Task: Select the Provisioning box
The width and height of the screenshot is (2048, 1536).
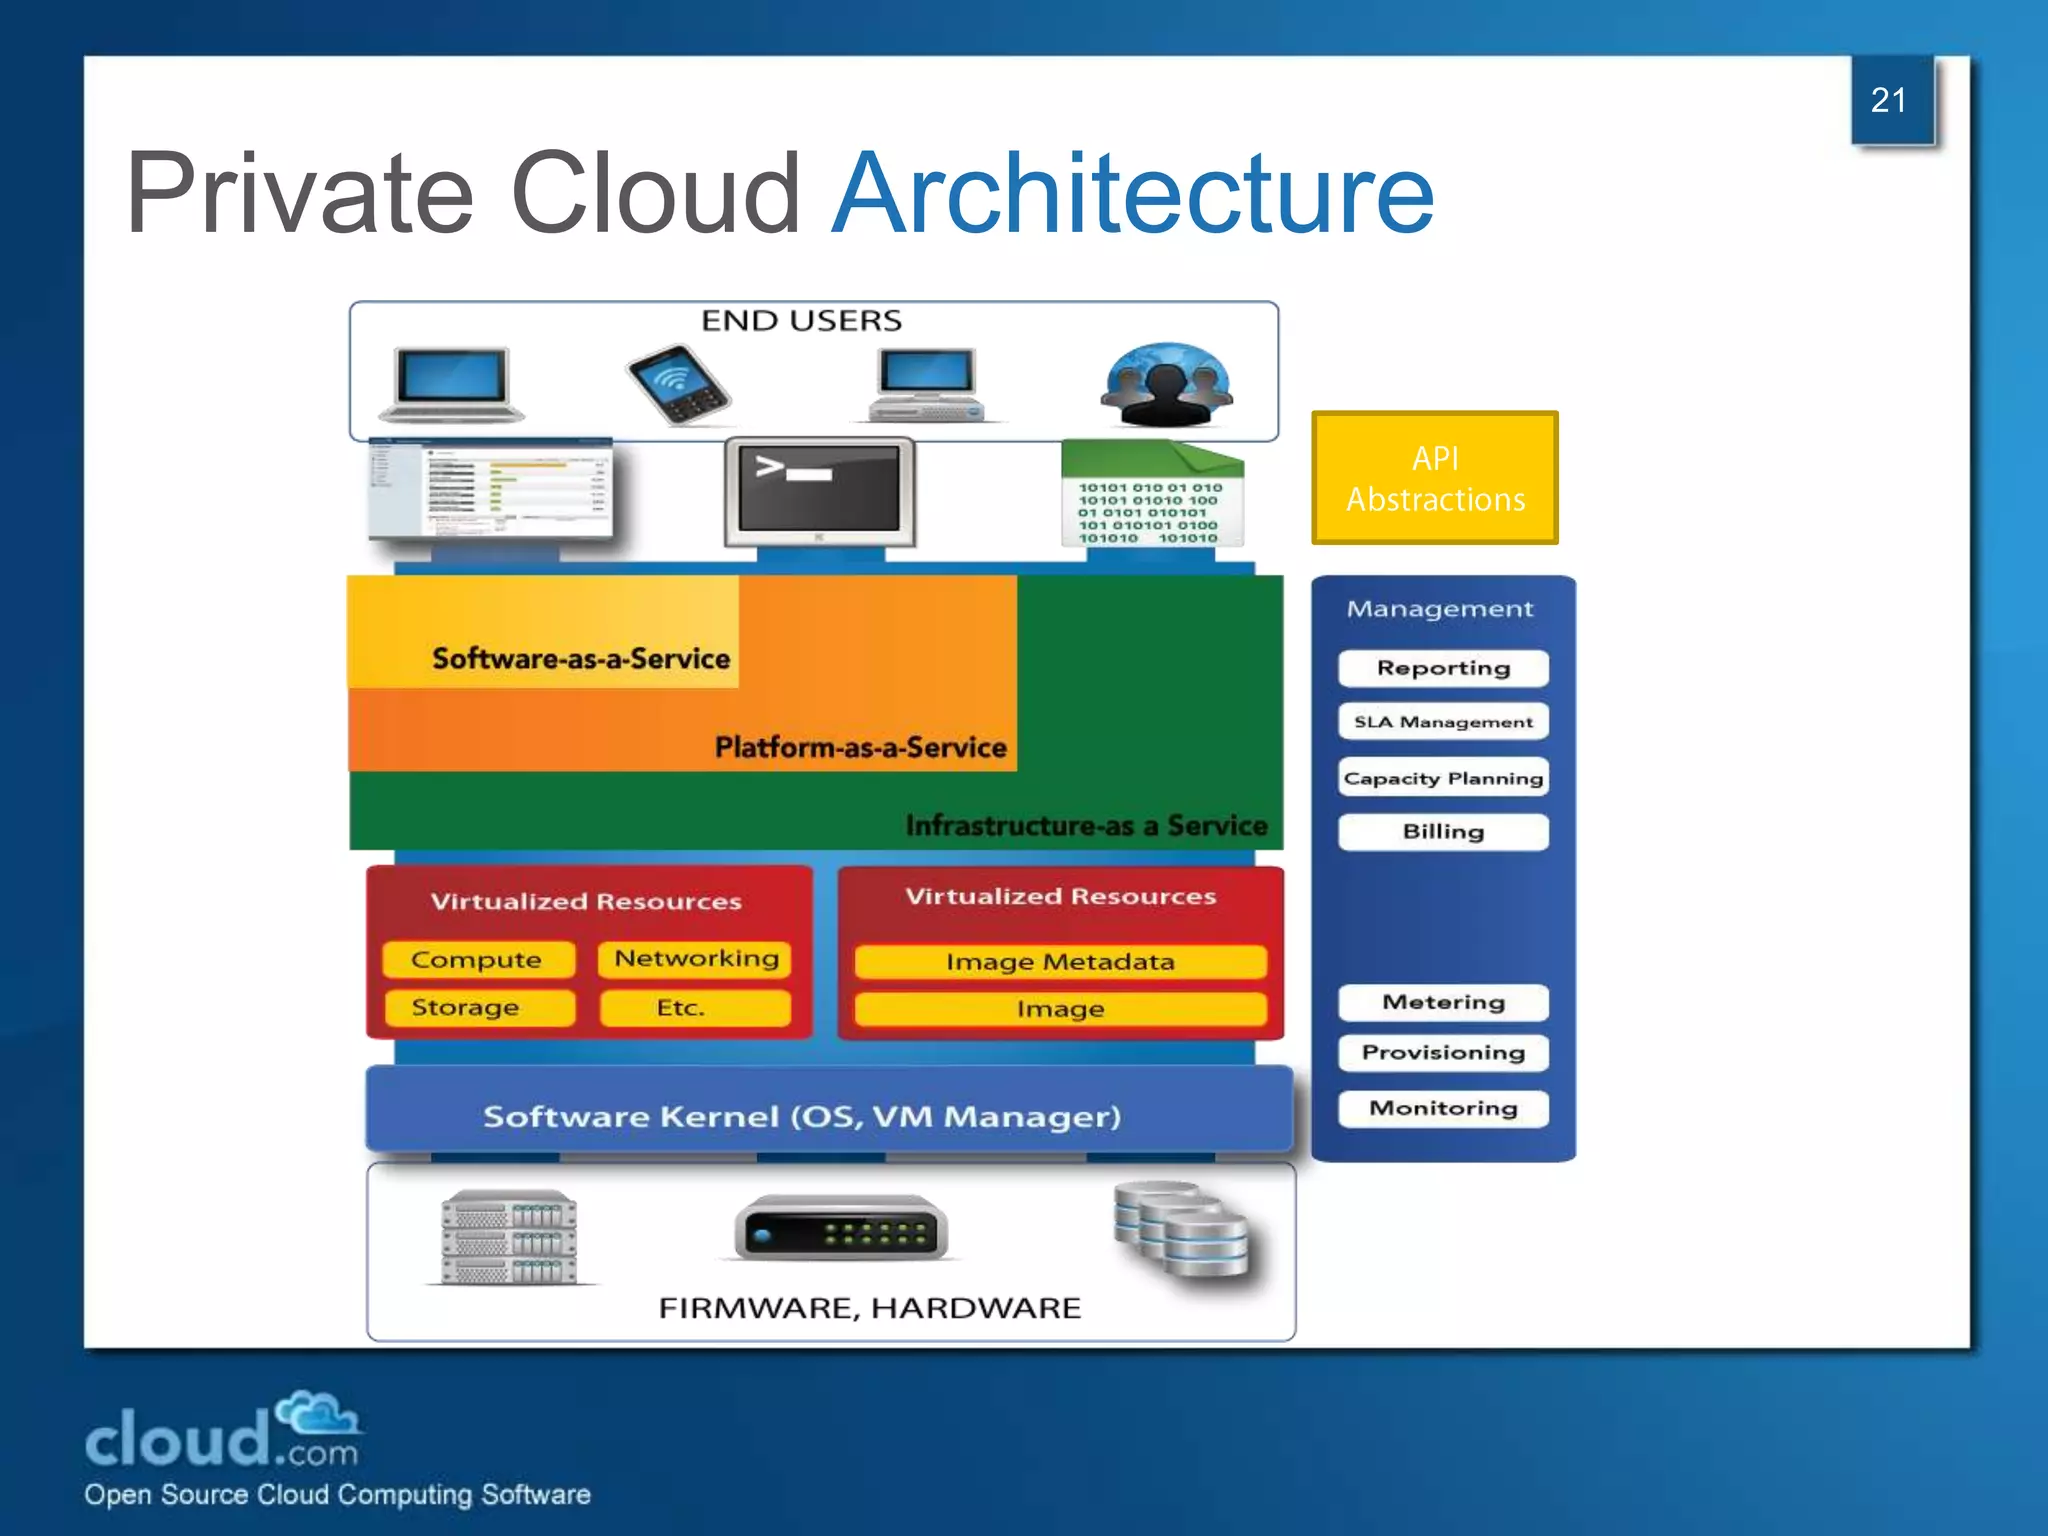Action: point(1443,1053)
